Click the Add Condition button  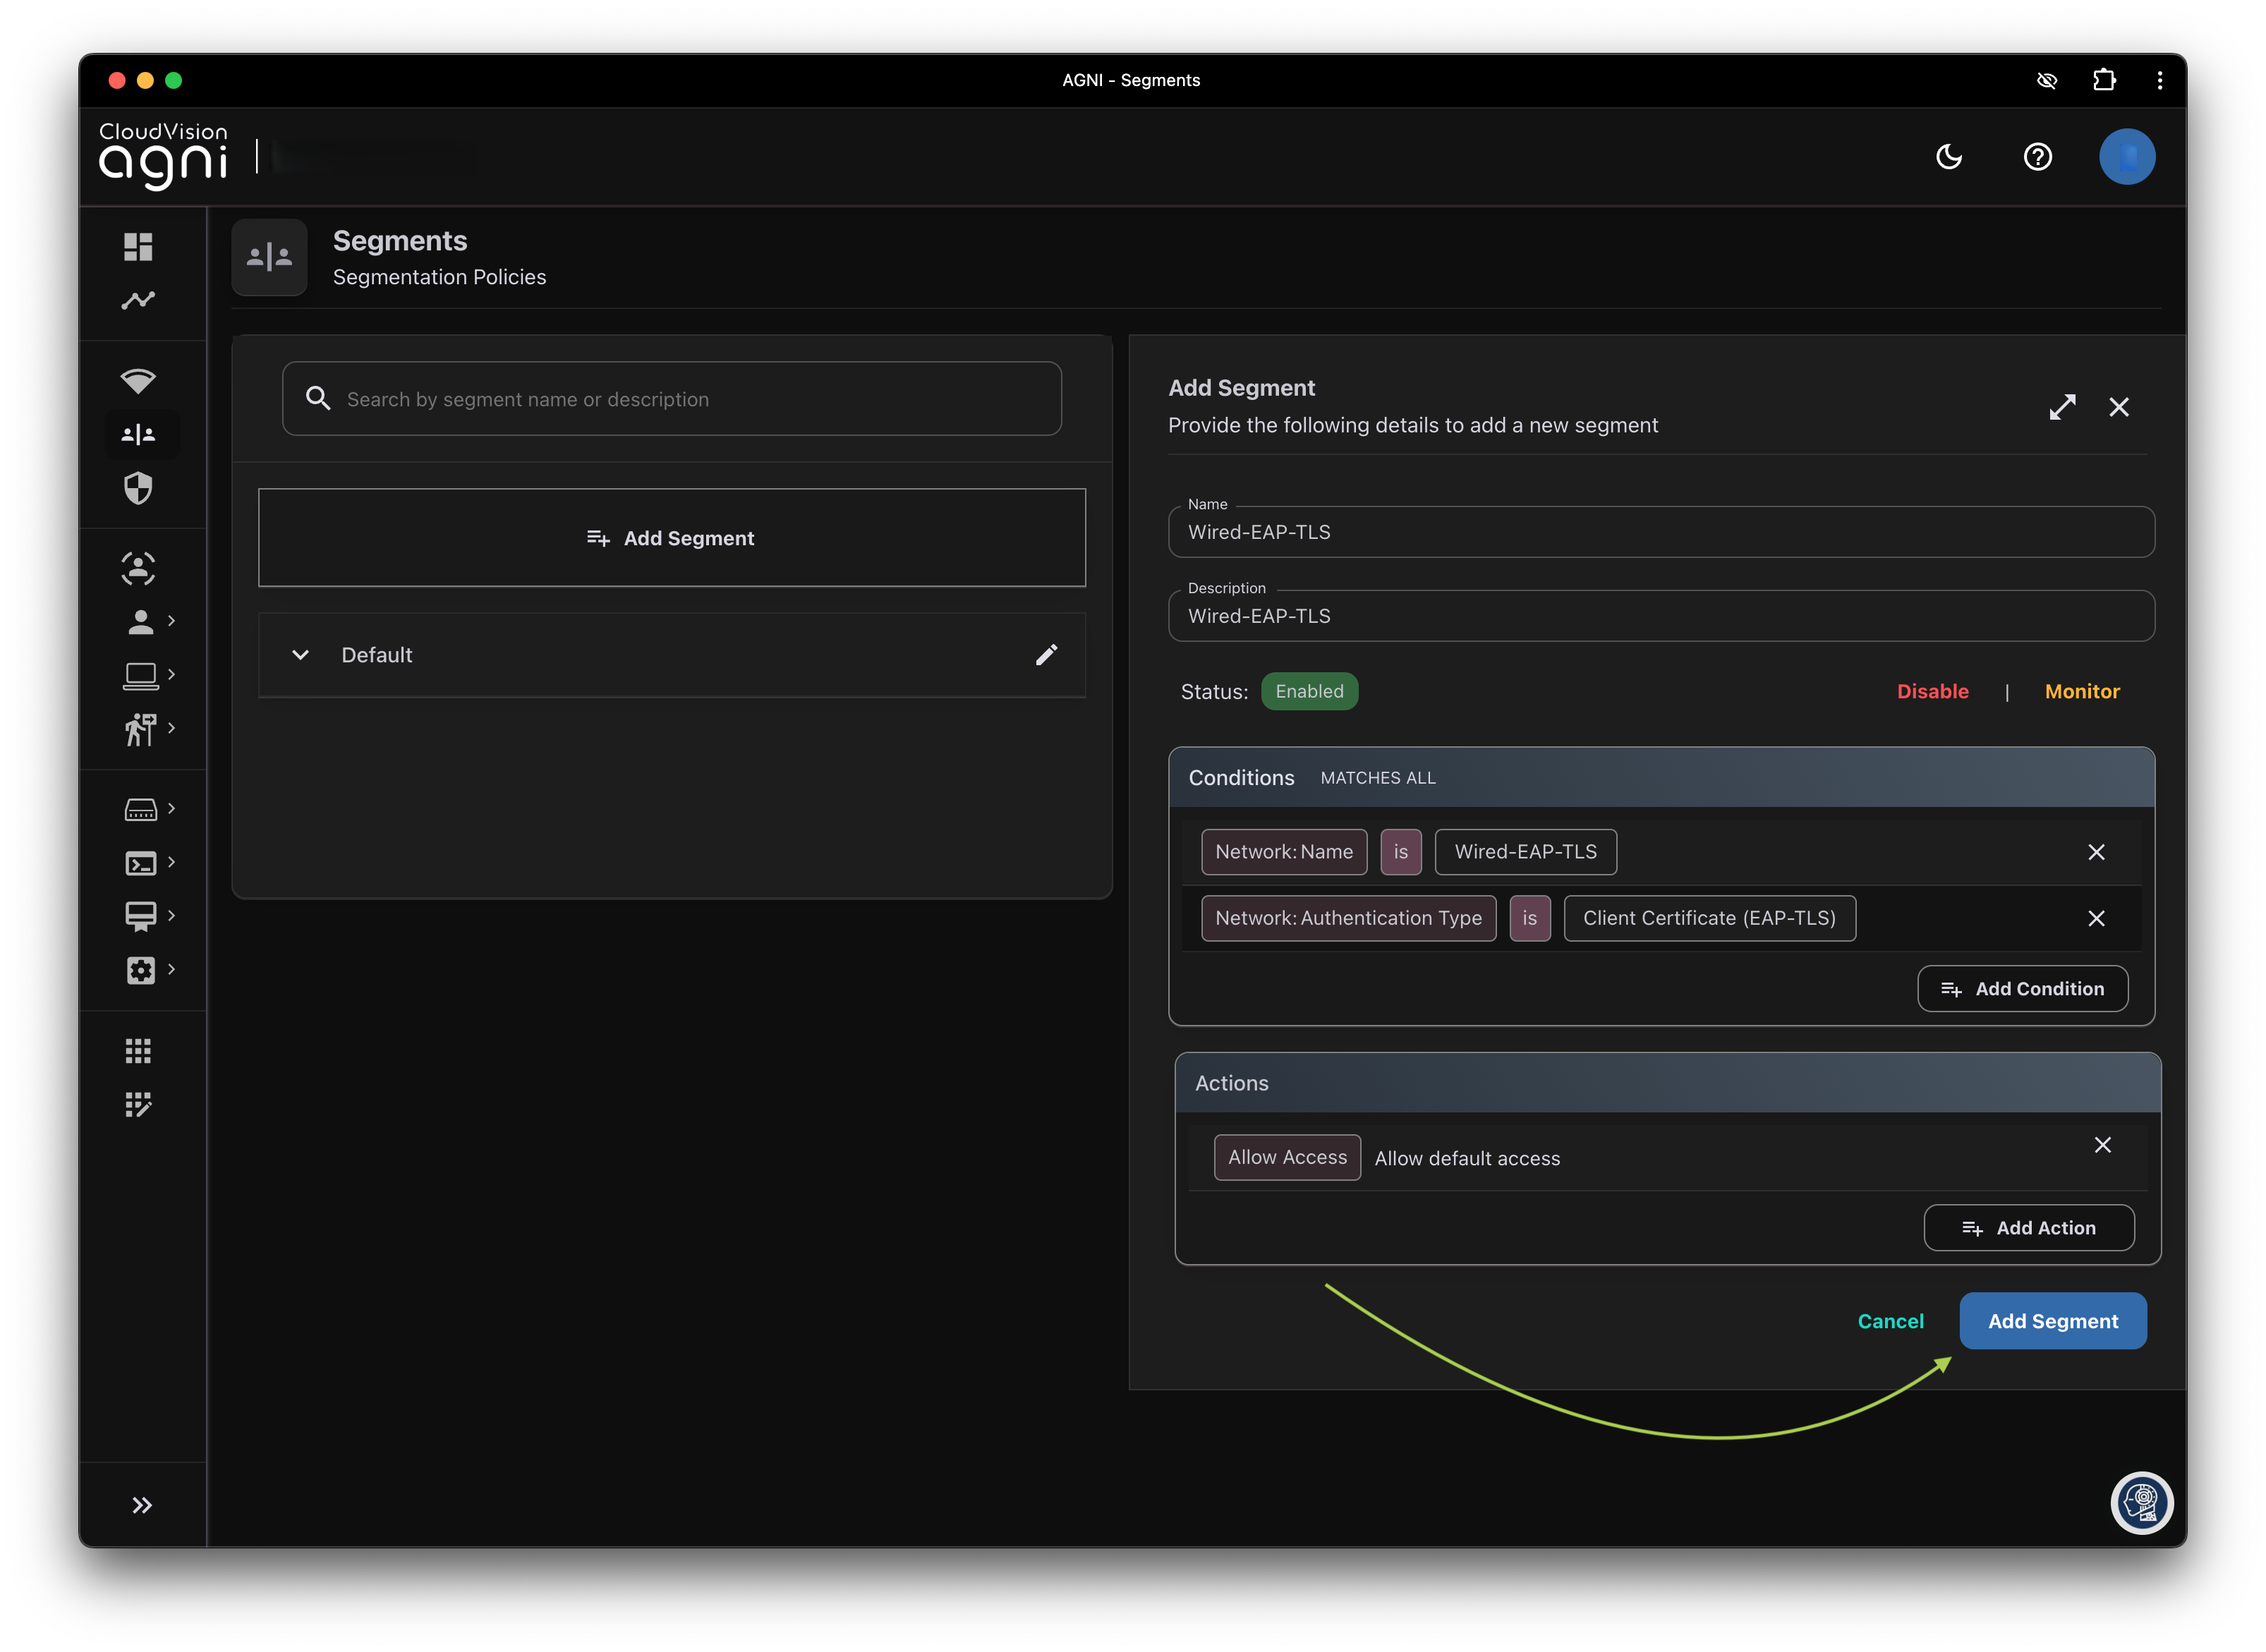pos(2022,988)
